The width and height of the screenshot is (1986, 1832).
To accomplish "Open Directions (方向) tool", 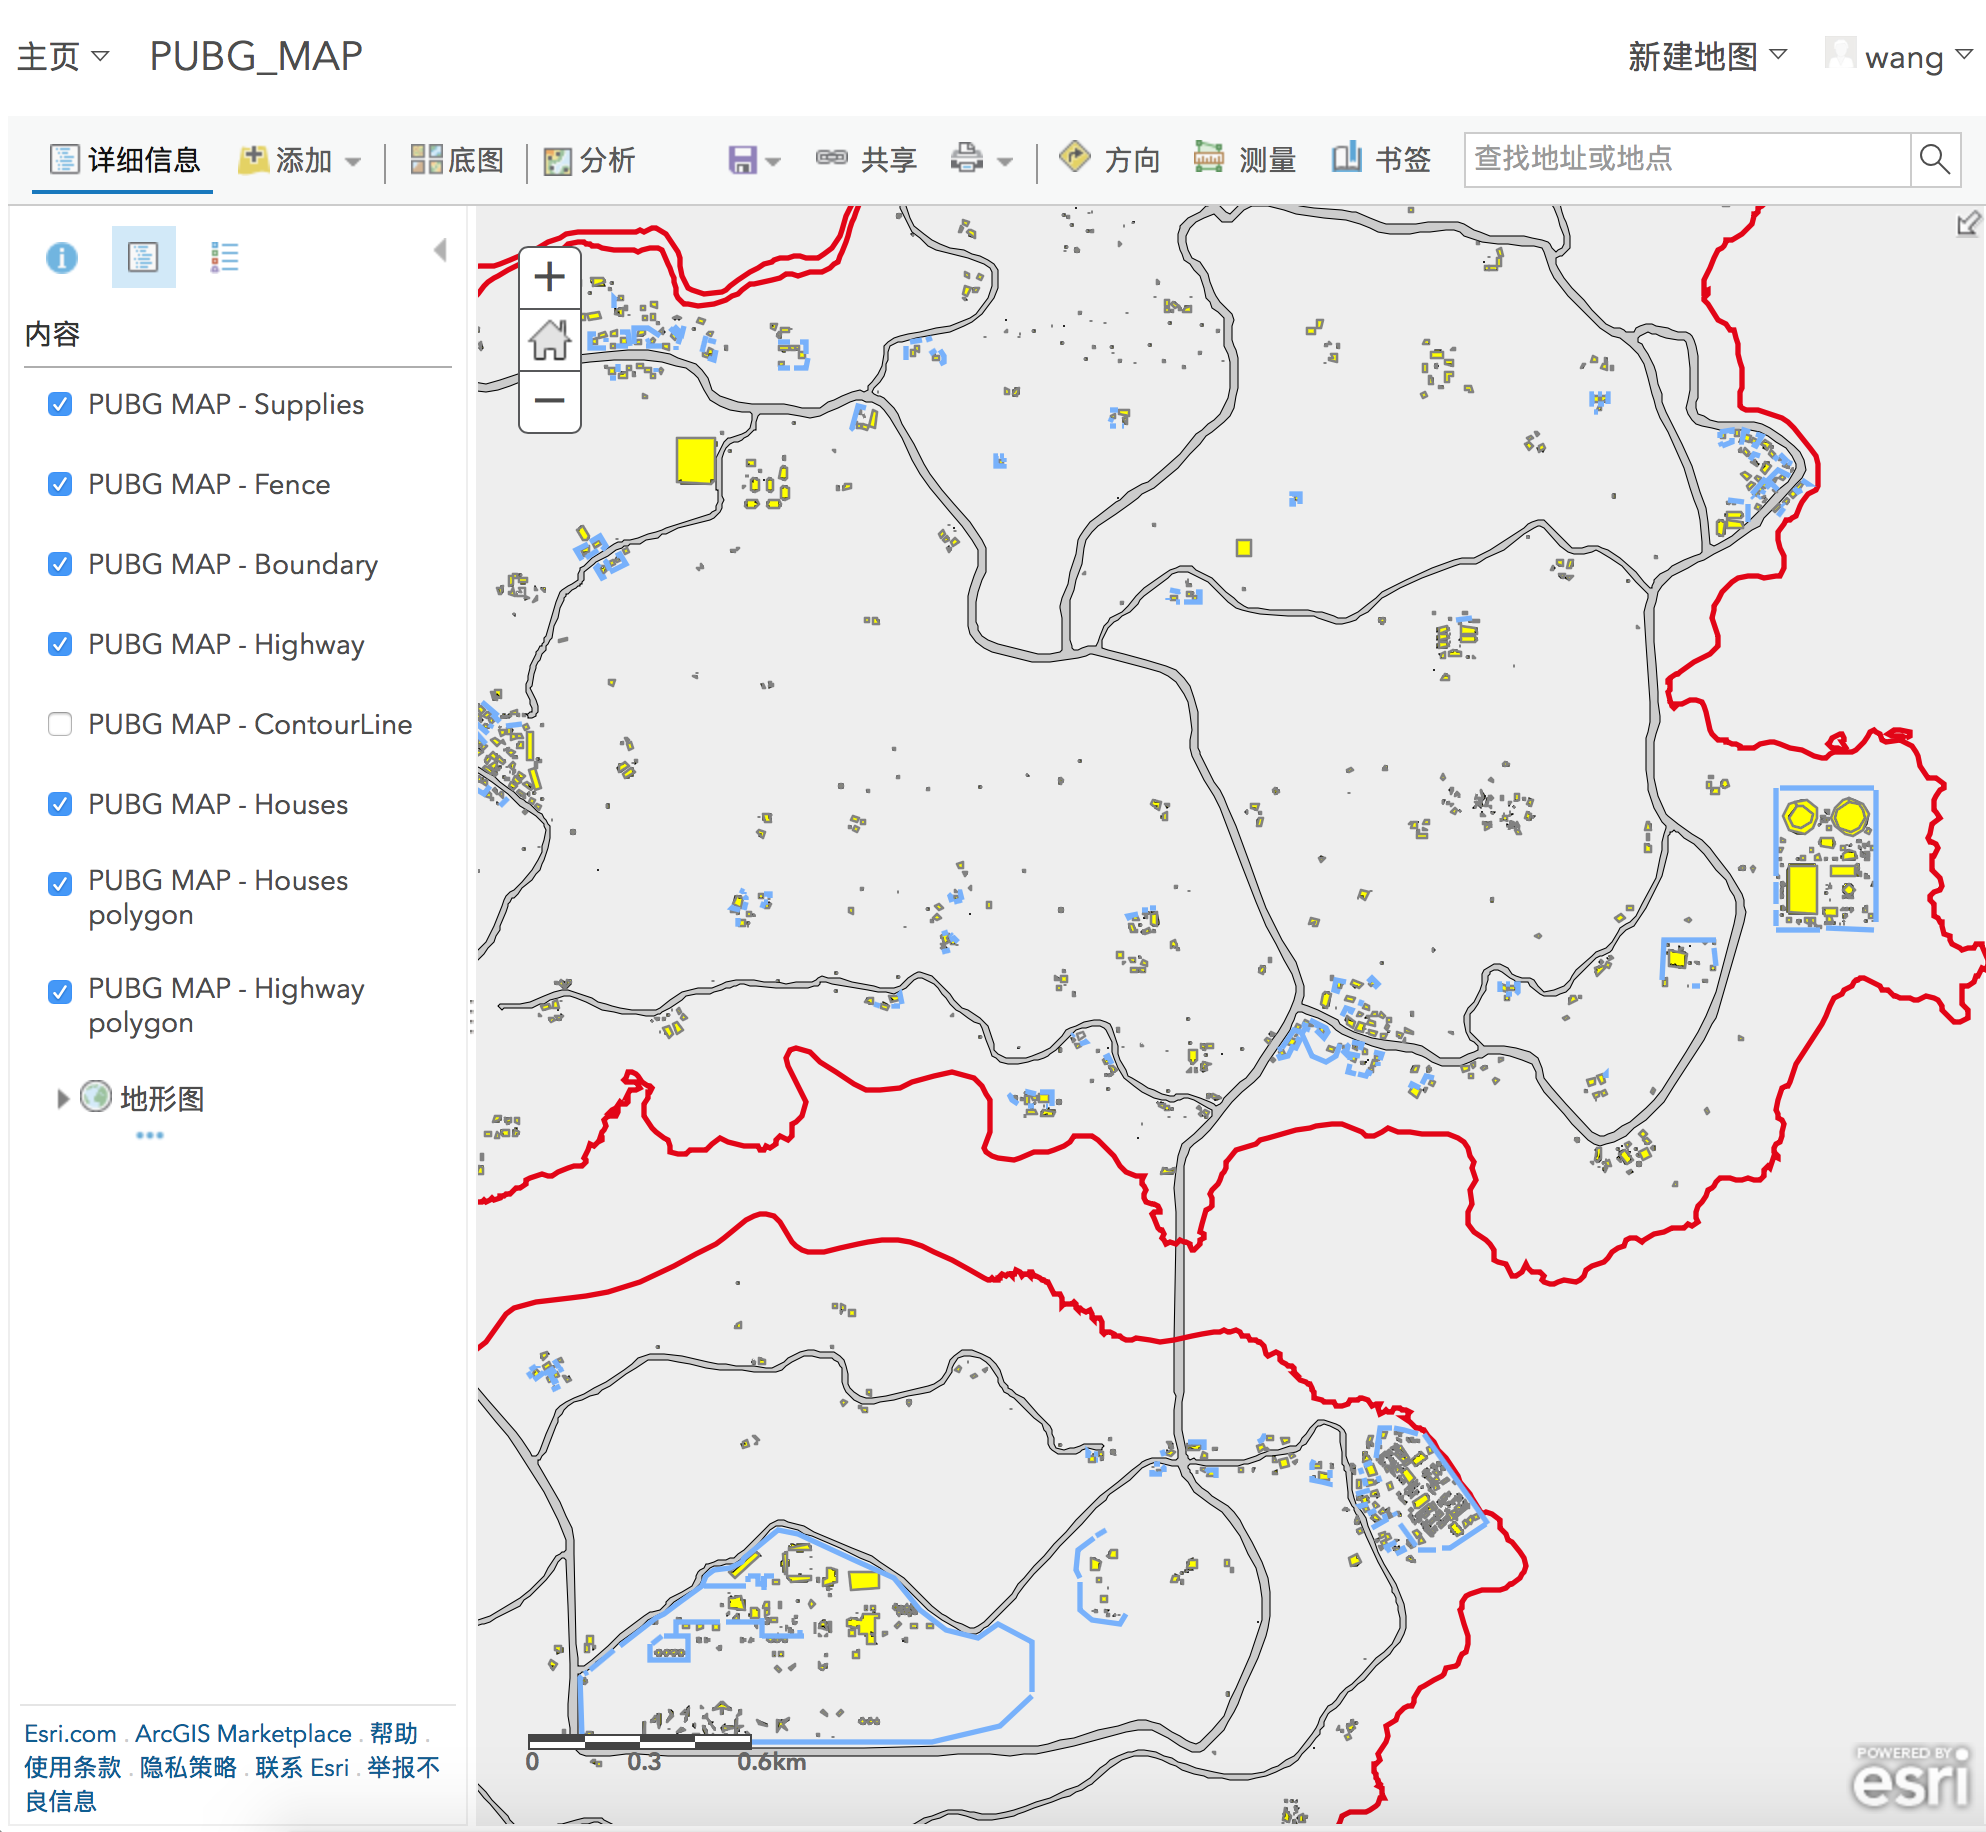I will 1110,159.
